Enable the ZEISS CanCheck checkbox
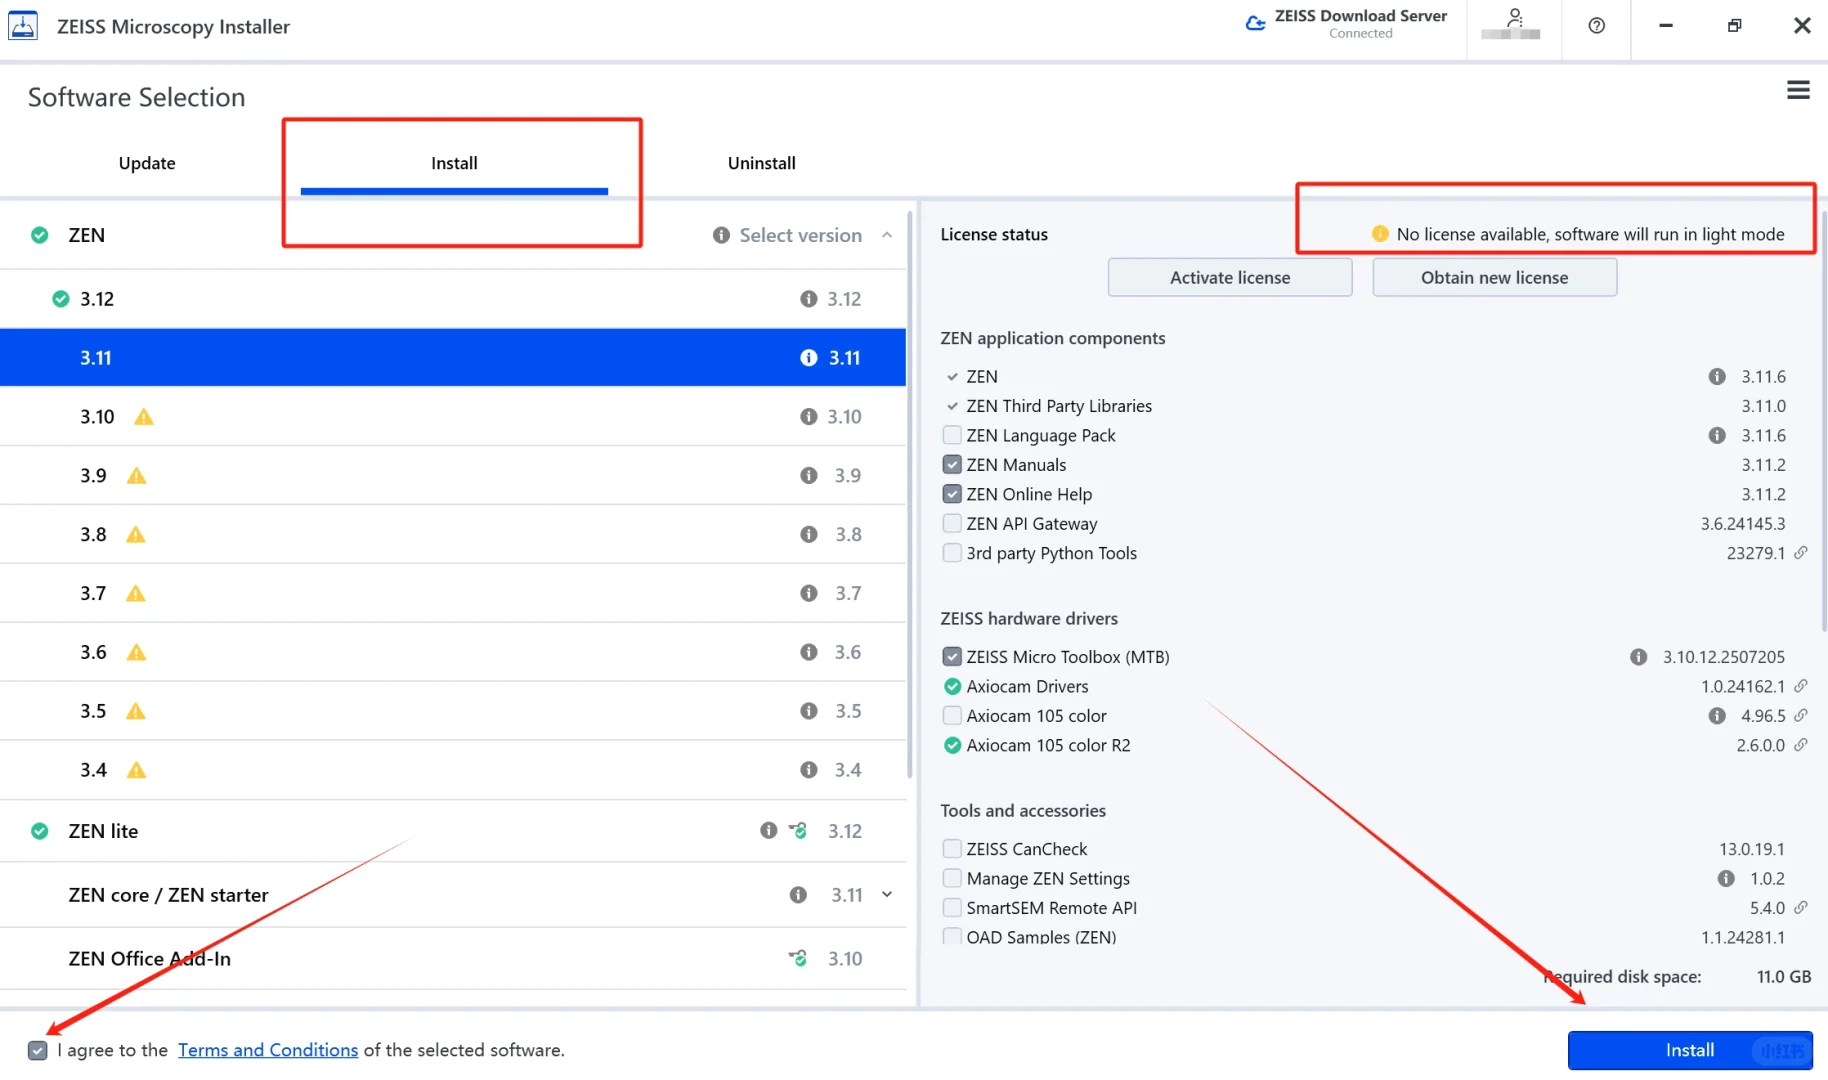Image resolution: width=1828 pixels, height=1080 pixels. 952,849
